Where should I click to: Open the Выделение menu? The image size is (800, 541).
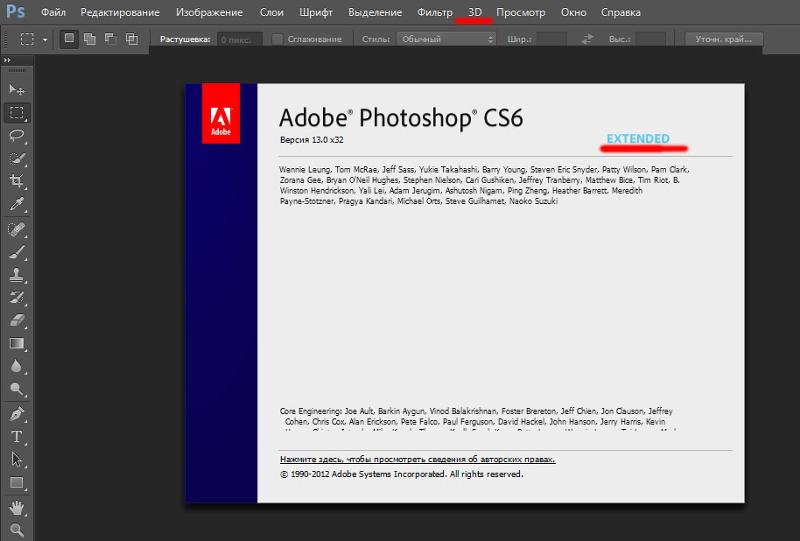375,12
